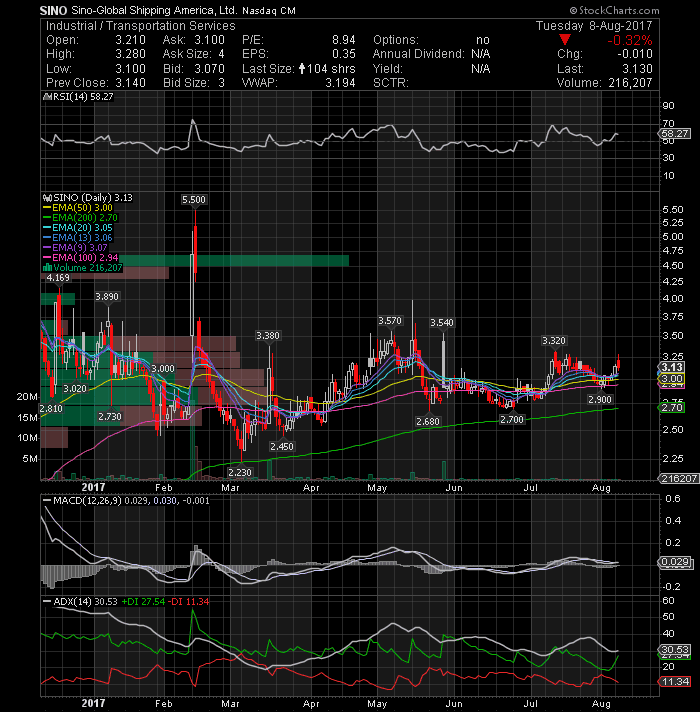Click the 3.020 price label
Viewport: 700px width, 712px height.
tap(74, 388)
